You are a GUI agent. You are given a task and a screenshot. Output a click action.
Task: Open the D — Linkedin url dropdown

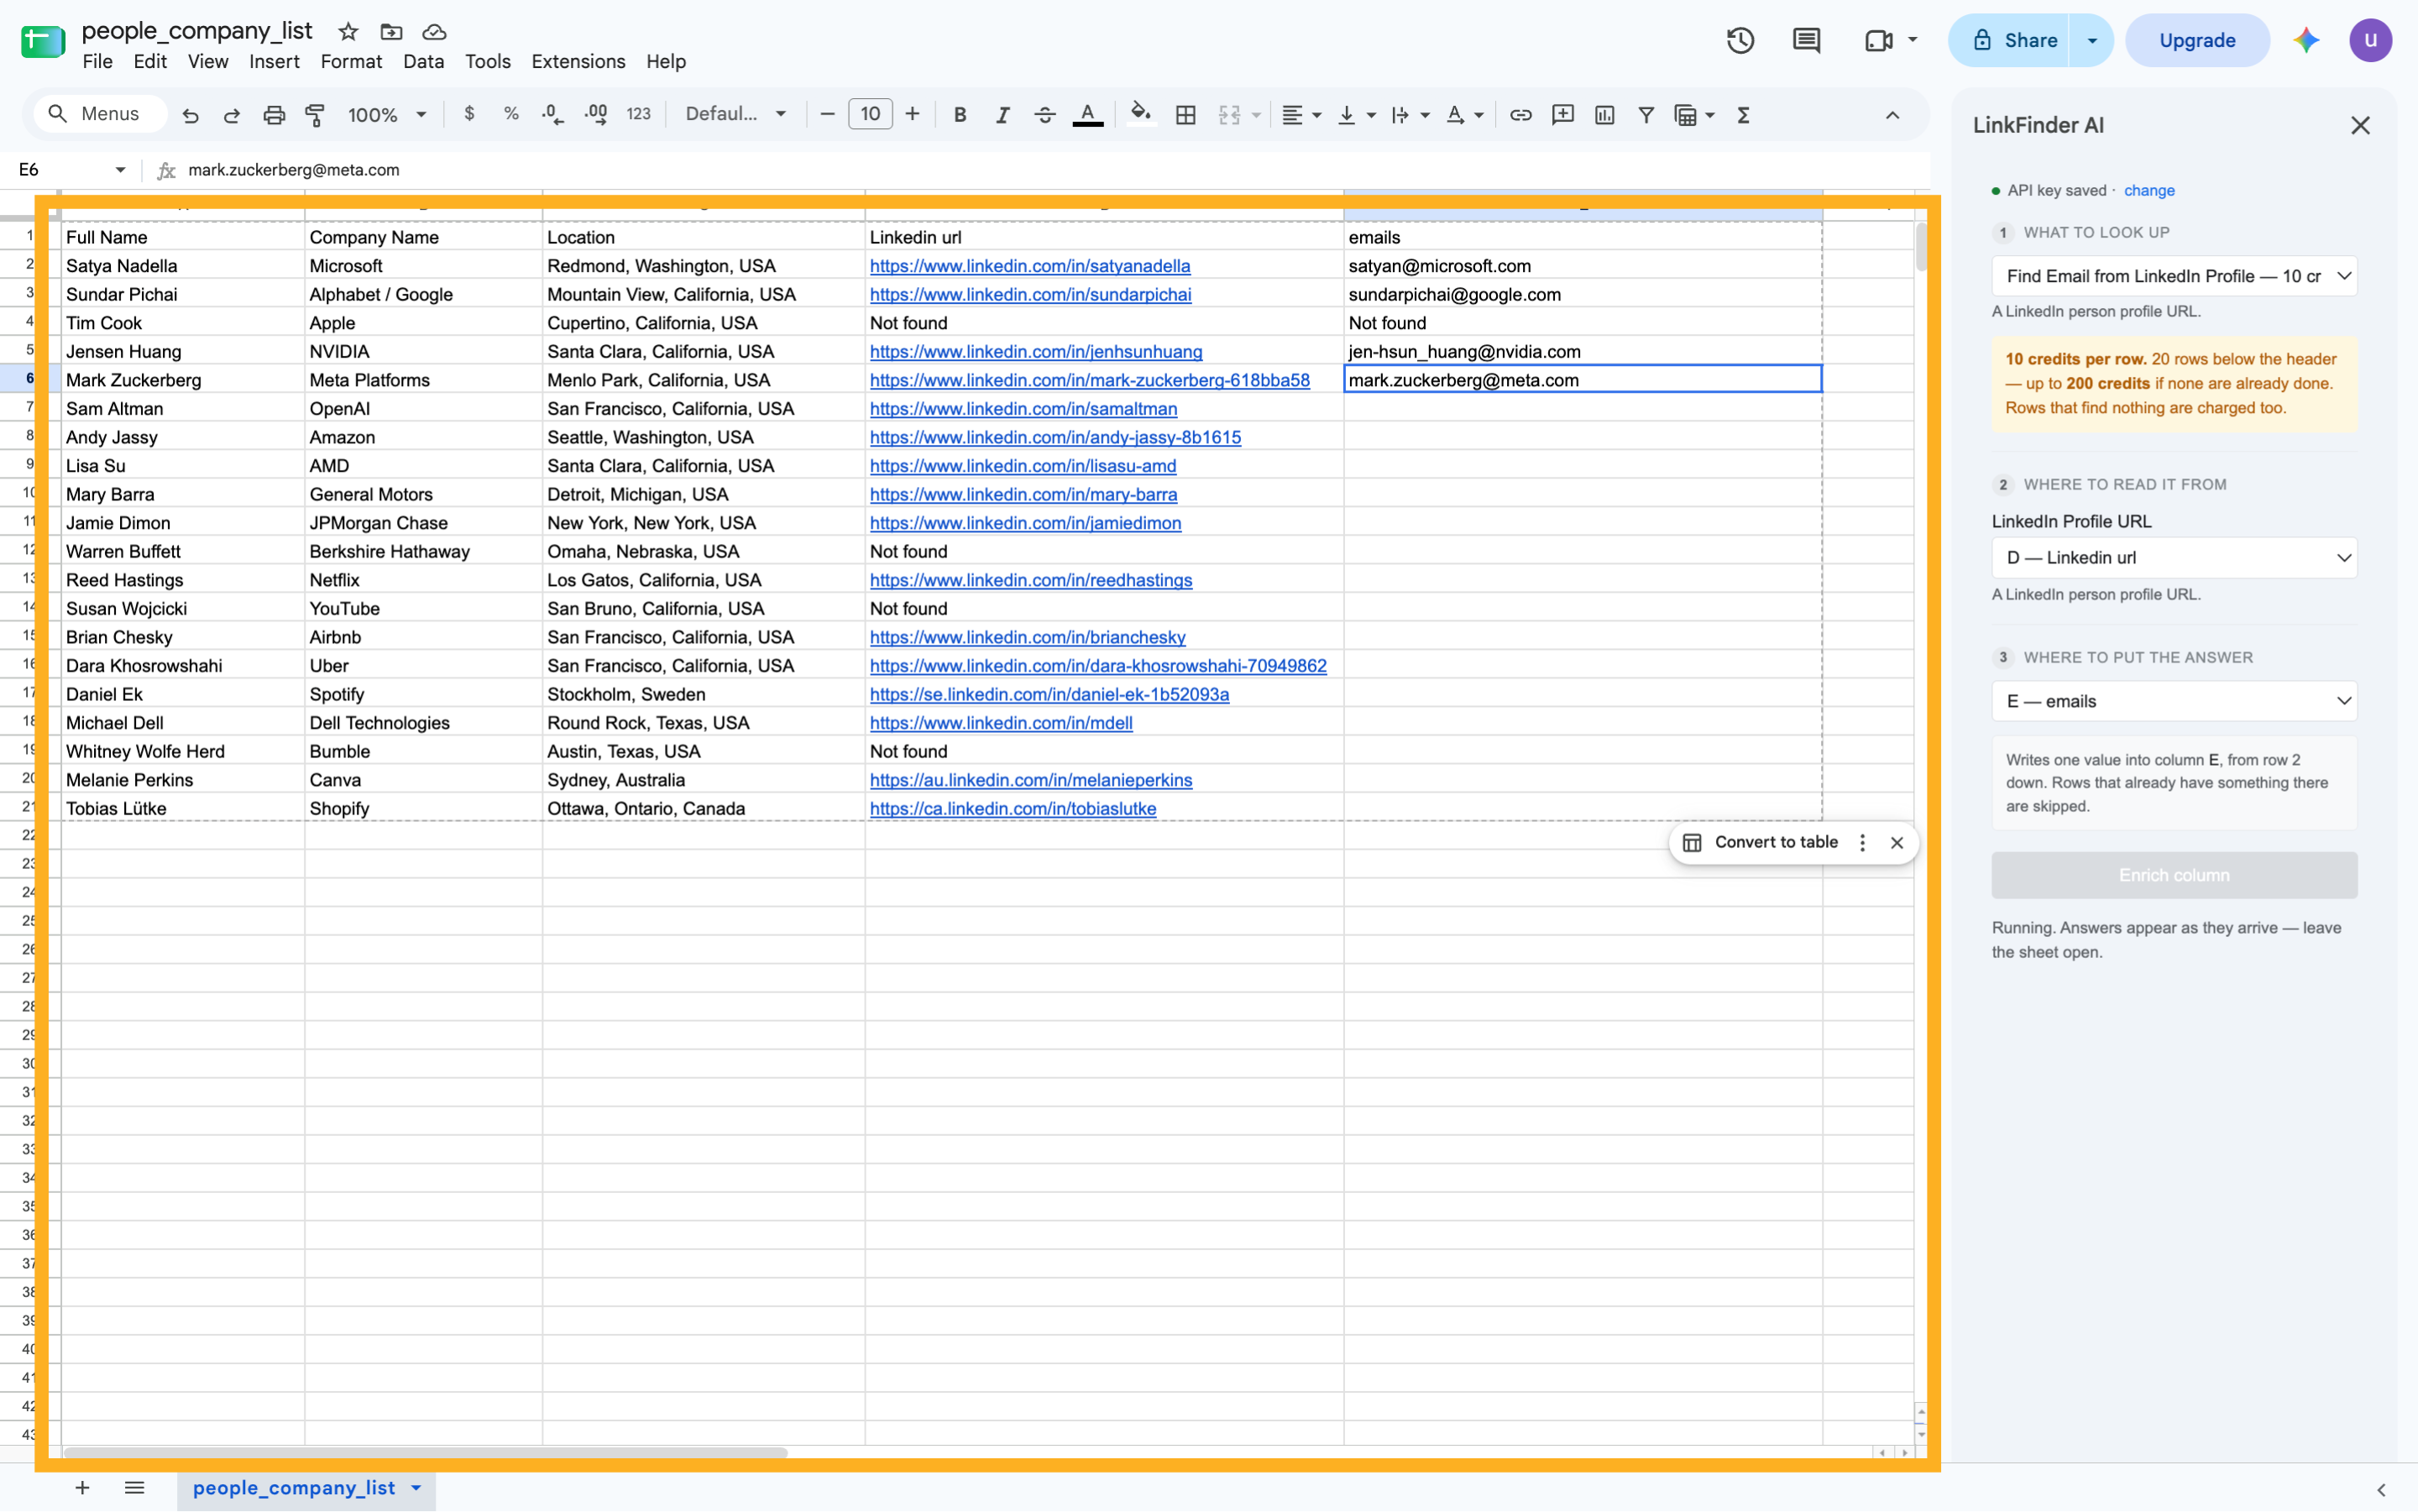coord(2174,558)
